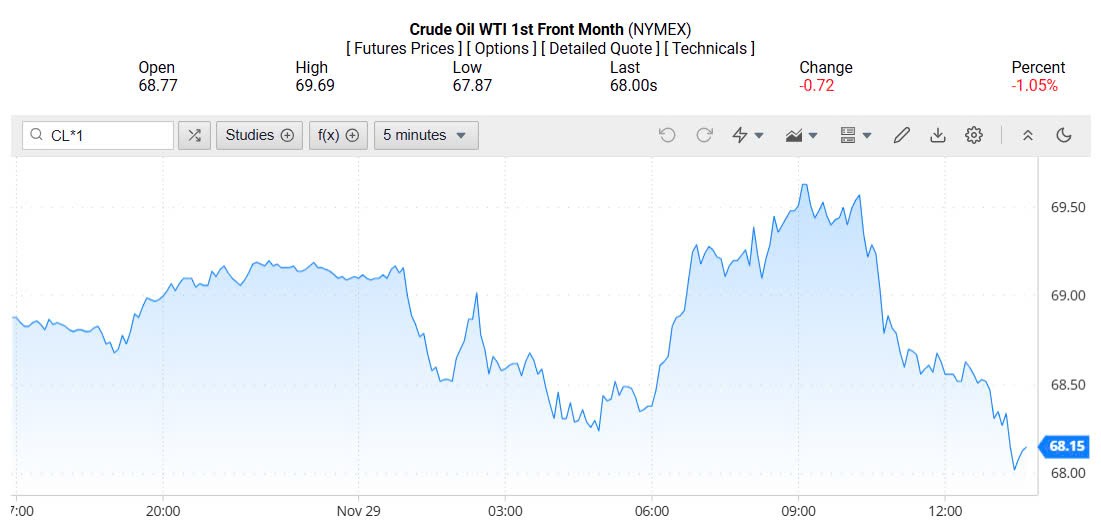Viewport: 1101px width, 524px height.
Task: Click the redo arrow icon
Action: pyautogui.click(x=704, y=135)
